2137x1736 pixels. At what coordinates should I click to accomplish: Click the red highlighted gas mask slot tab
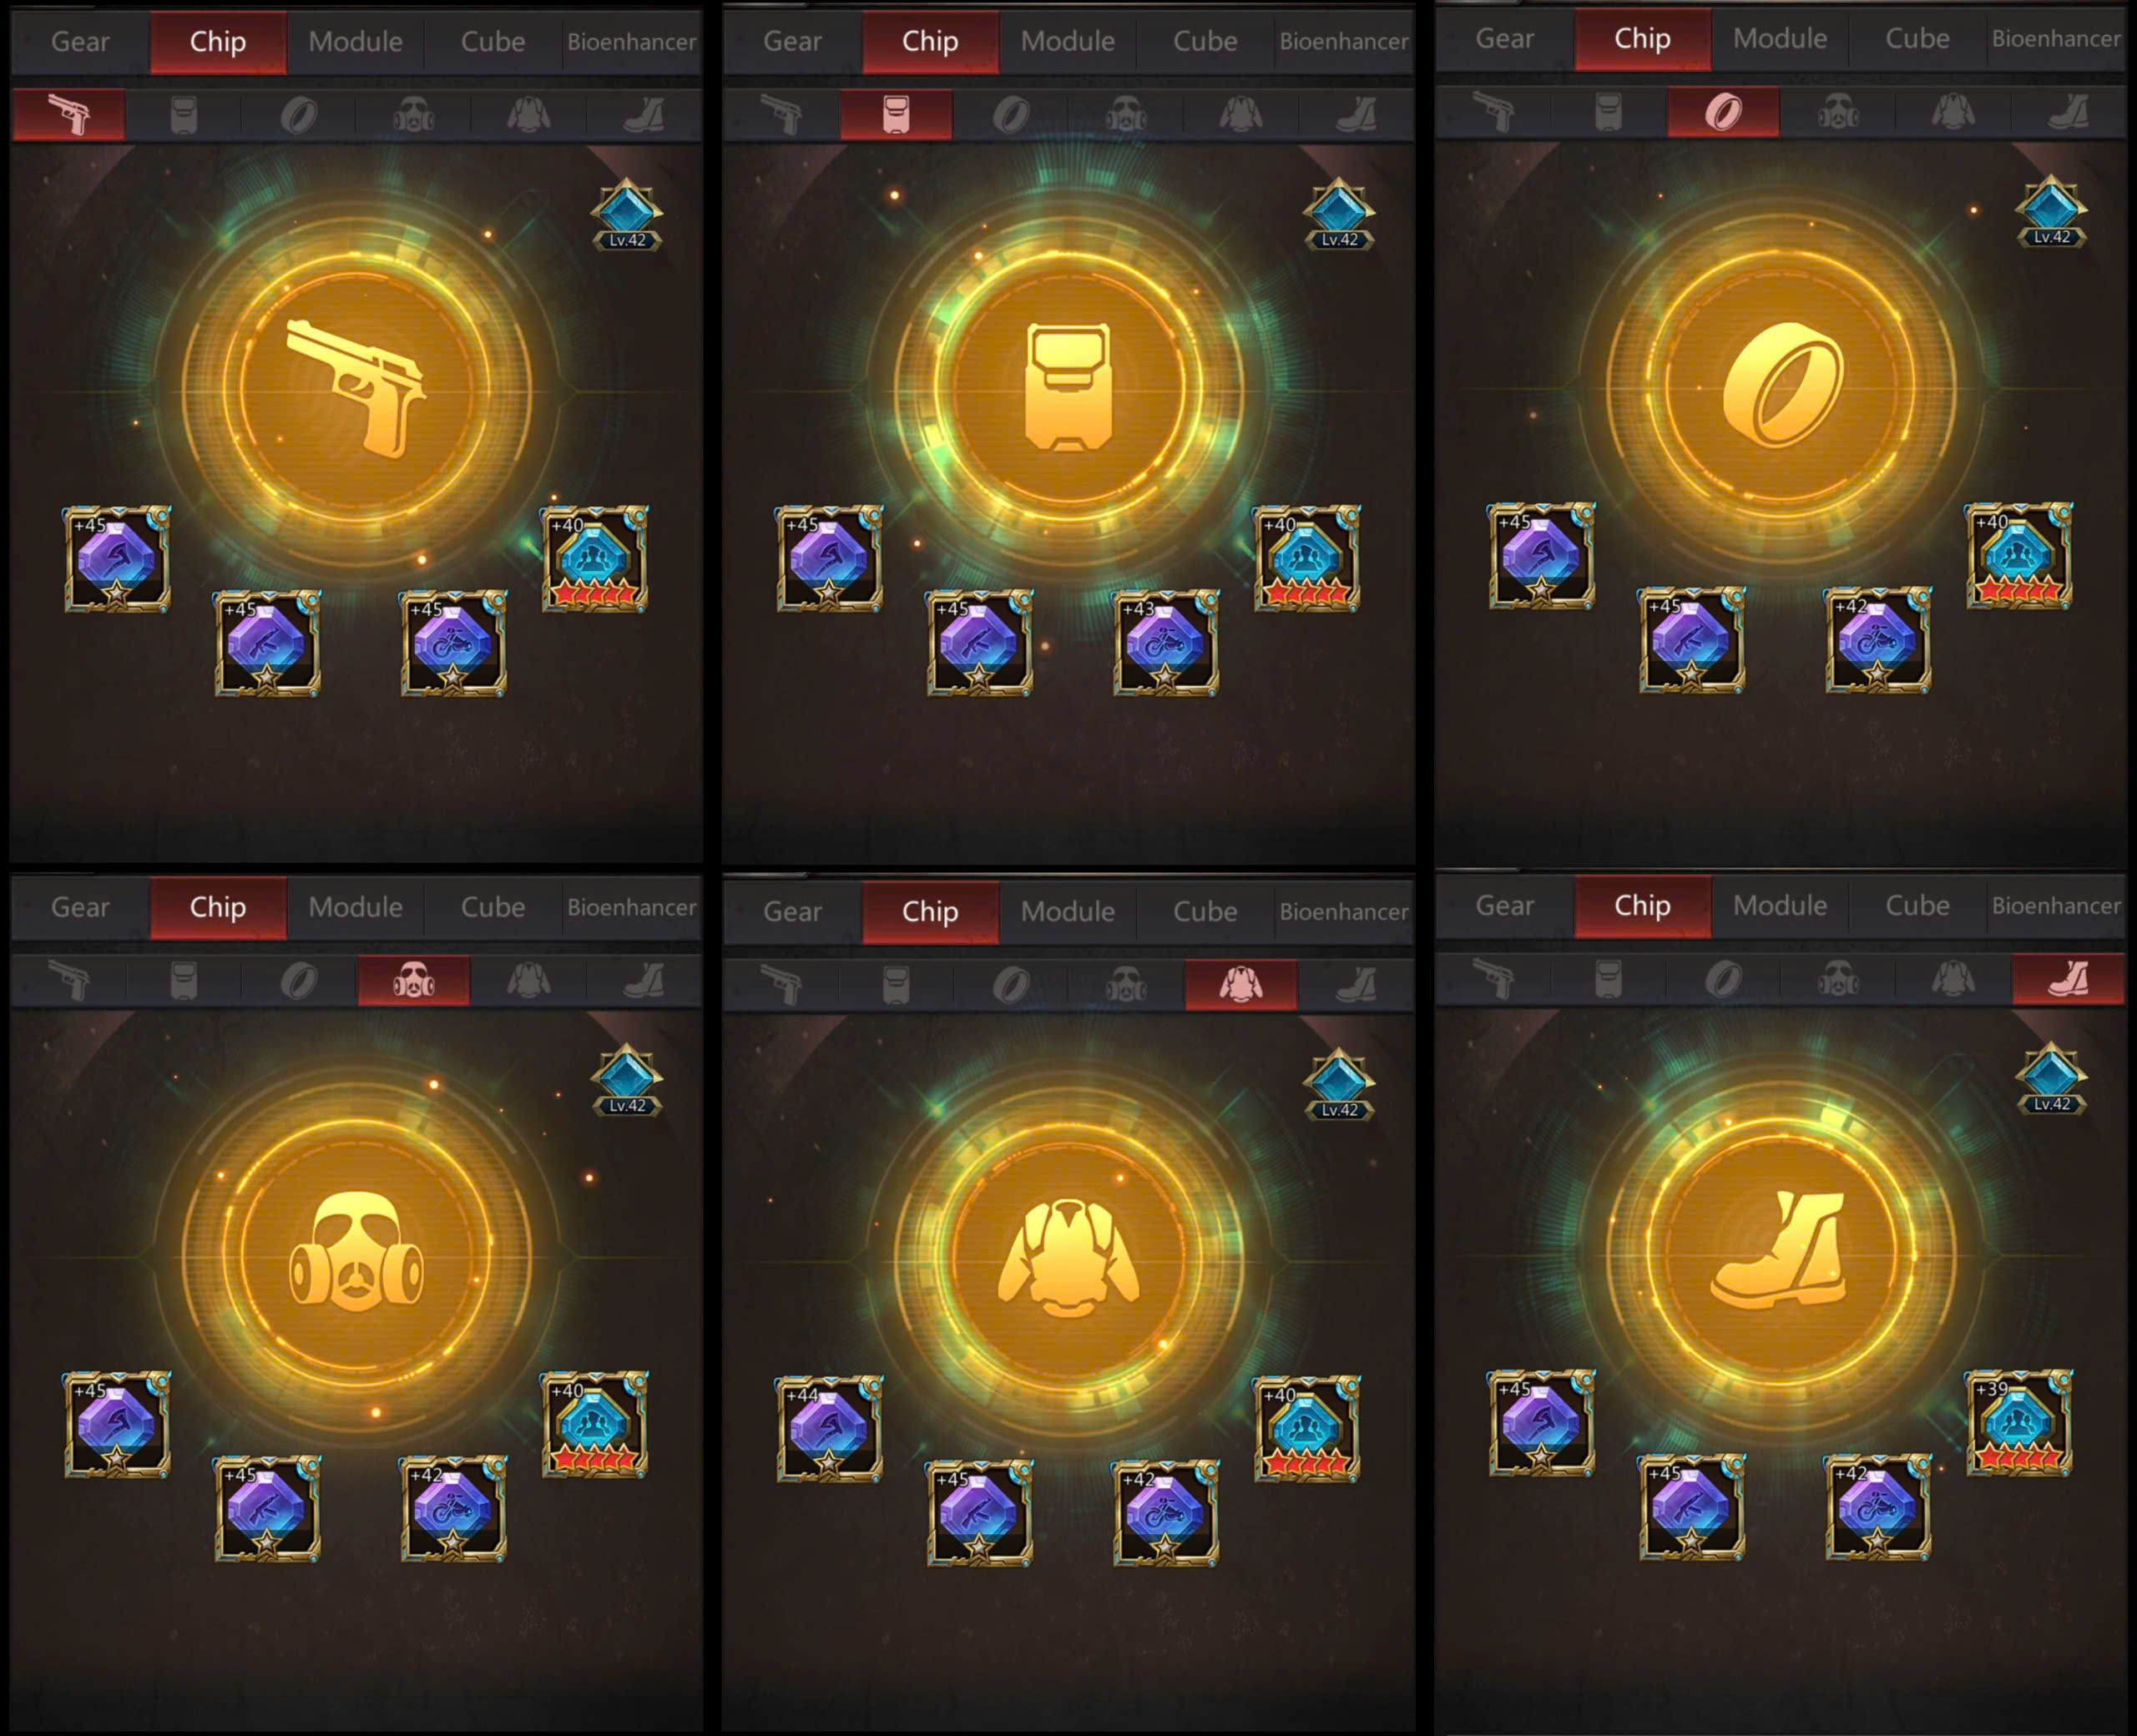pyautogui.click(x=413, y=980)
